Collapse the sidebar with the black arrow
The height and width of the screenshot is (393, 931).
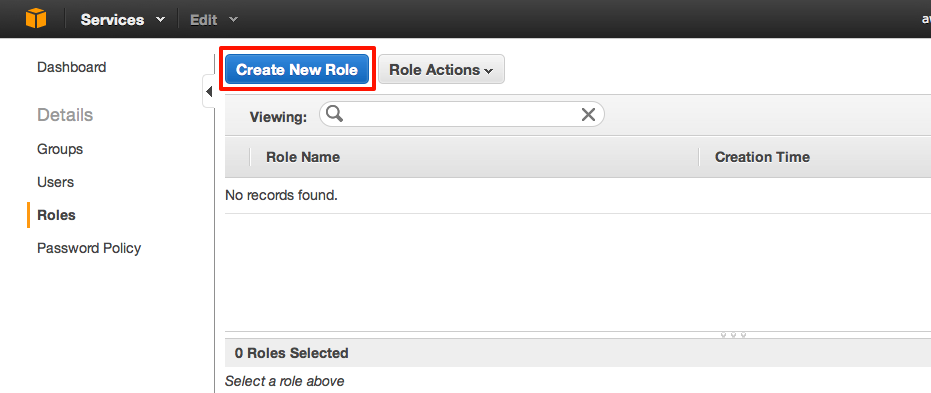click(x=208, y=91)
